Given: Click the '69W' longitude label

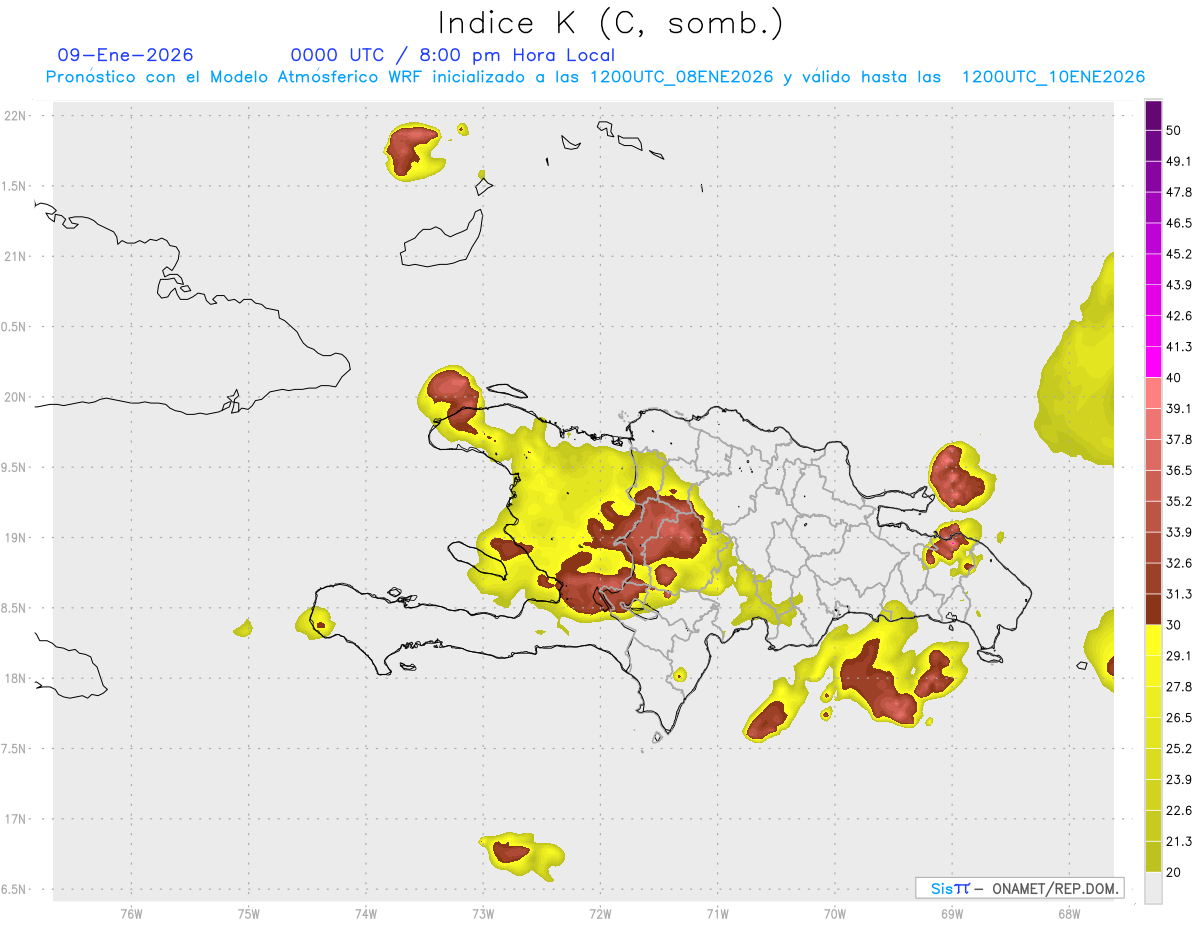Looking at the screenshot, I should (952, 913).
